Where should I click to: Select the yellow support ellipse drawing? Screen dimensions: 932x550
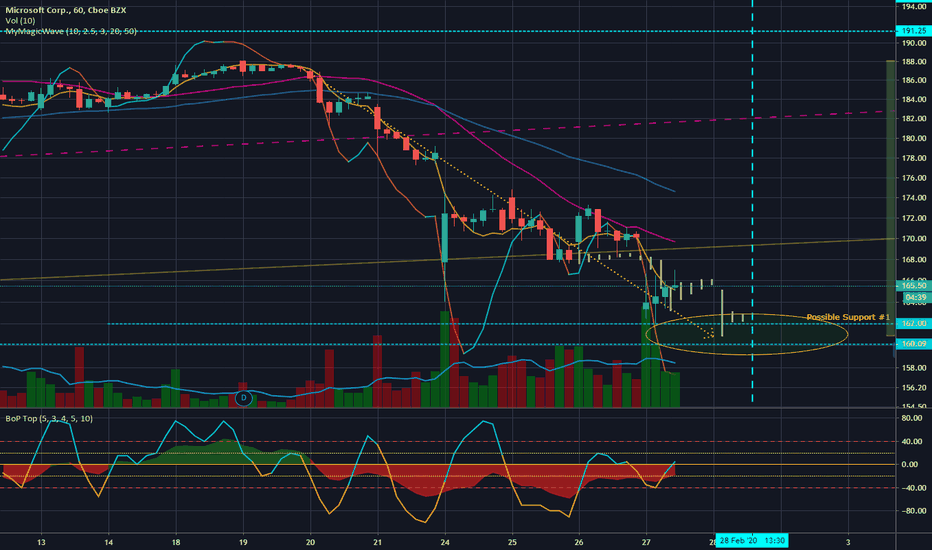[x=747, y=334]
